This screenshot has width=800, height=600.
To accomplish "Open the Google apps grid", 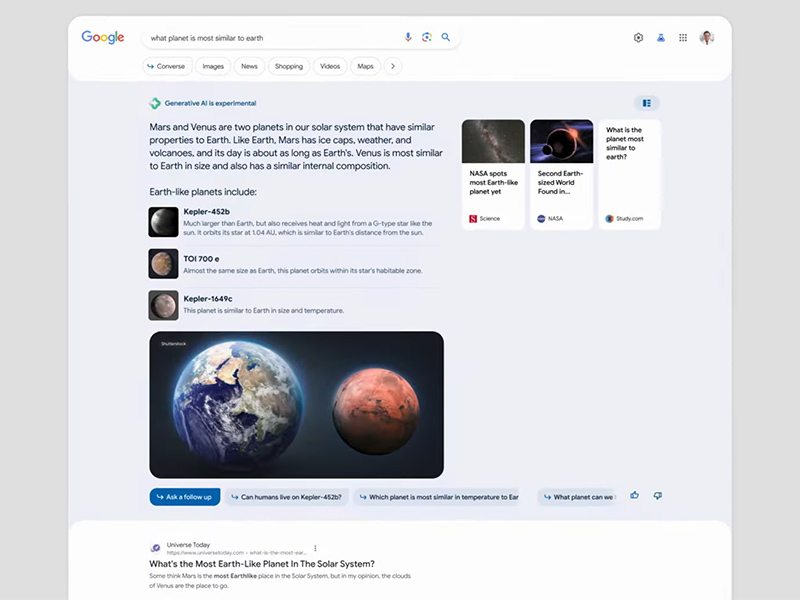I will point(683,38).
